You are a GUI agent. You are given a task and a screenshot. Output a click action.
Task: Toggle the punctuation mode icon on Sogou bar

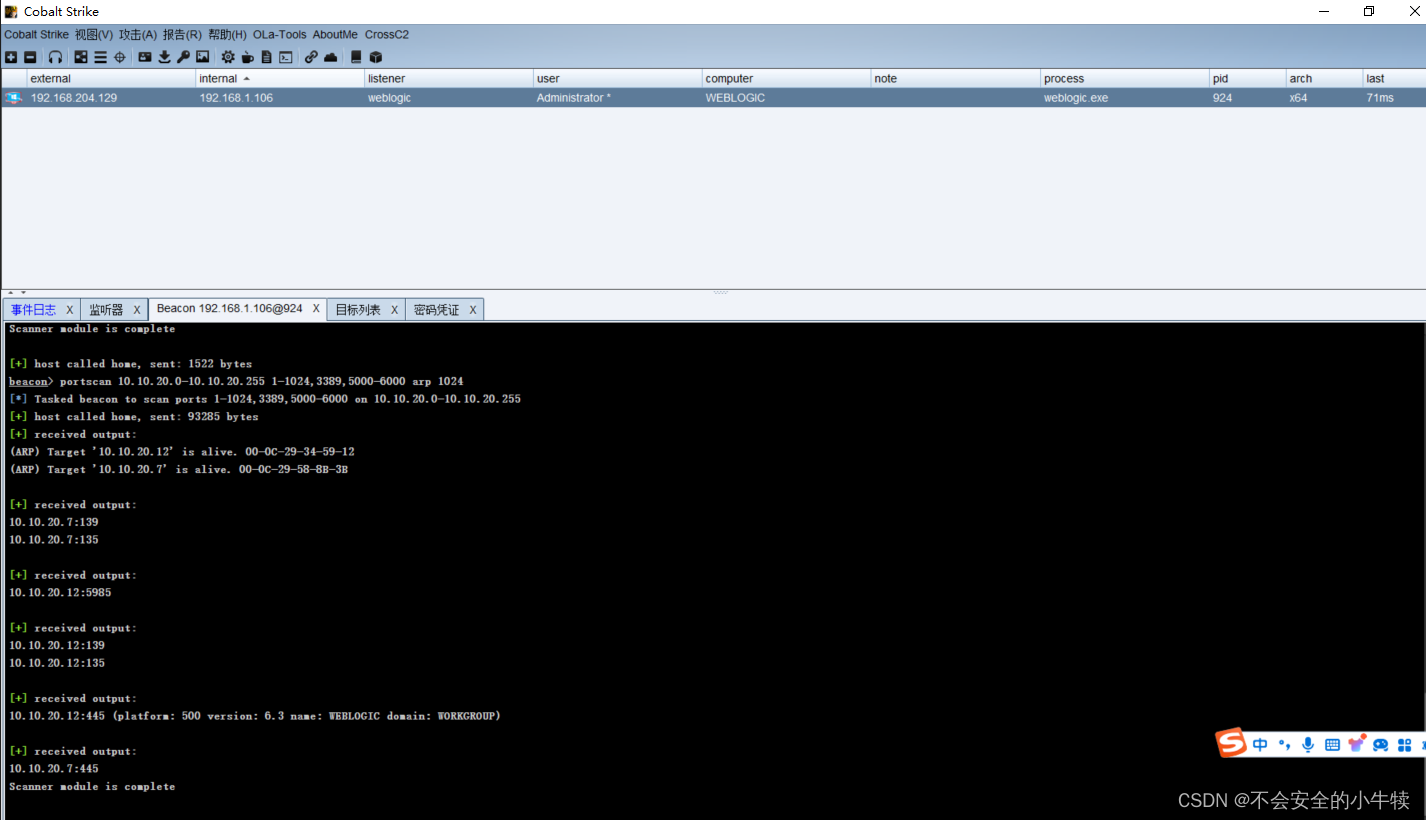[x=1284, y=744]
